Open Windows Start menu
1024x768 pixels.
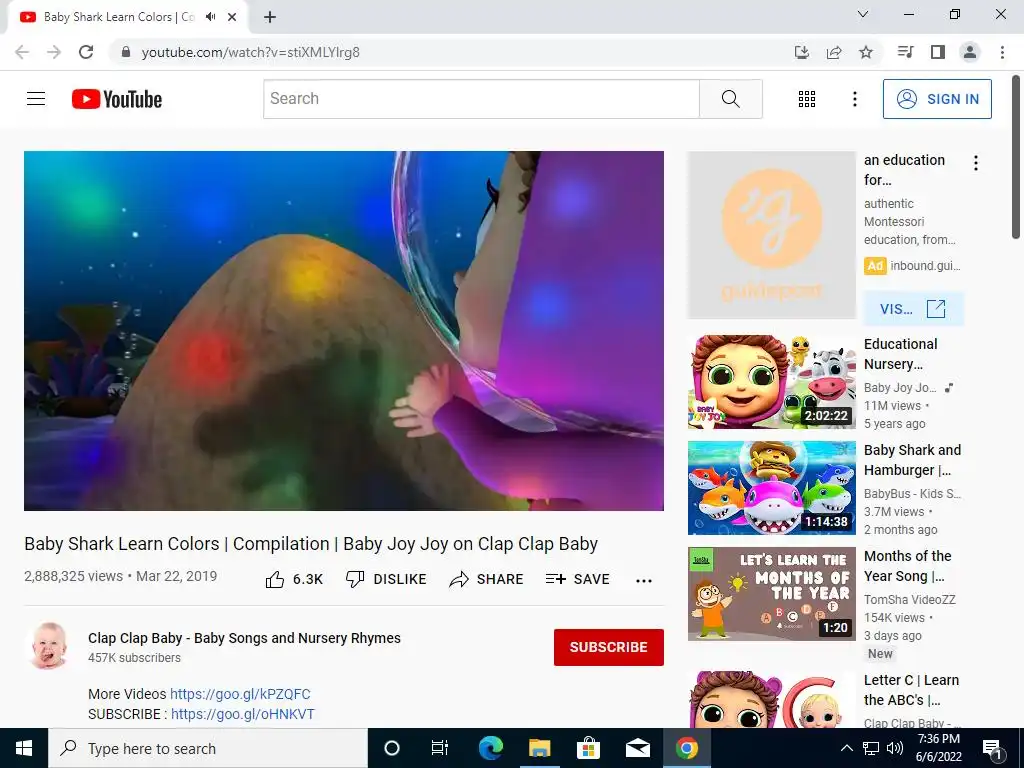[x=24, y=748]
